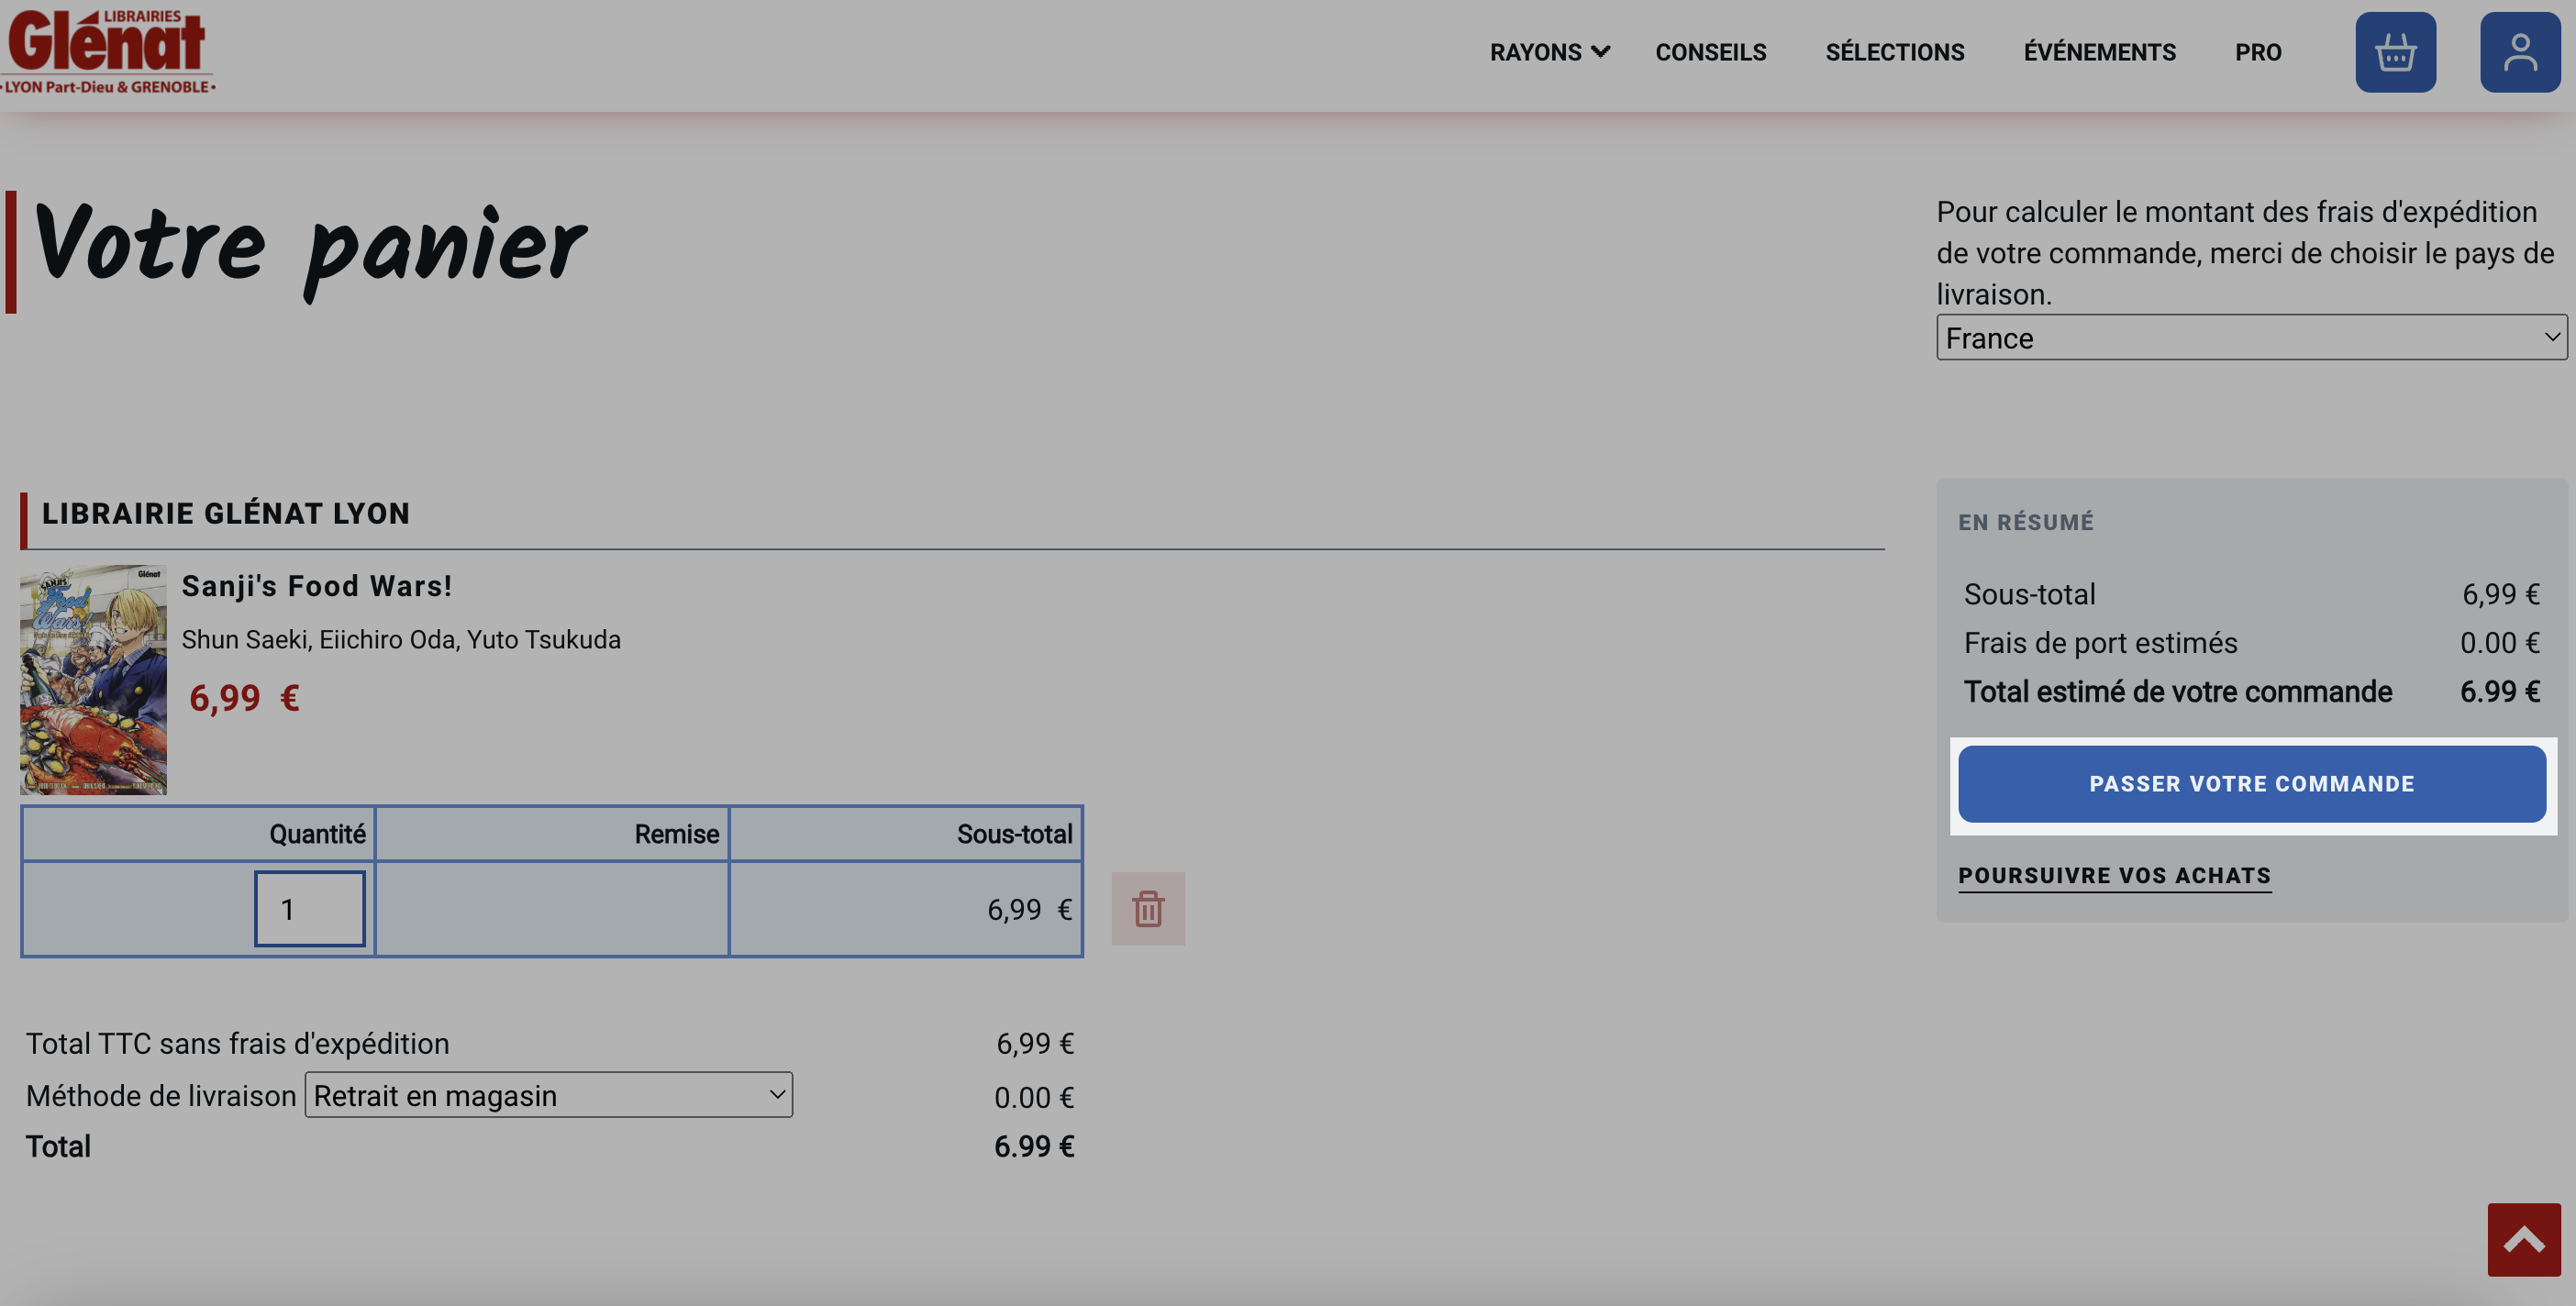Click PASSER VOTRE COMMANDE button
The width and height of the screenshot is (2576, 1306).
2252,784
